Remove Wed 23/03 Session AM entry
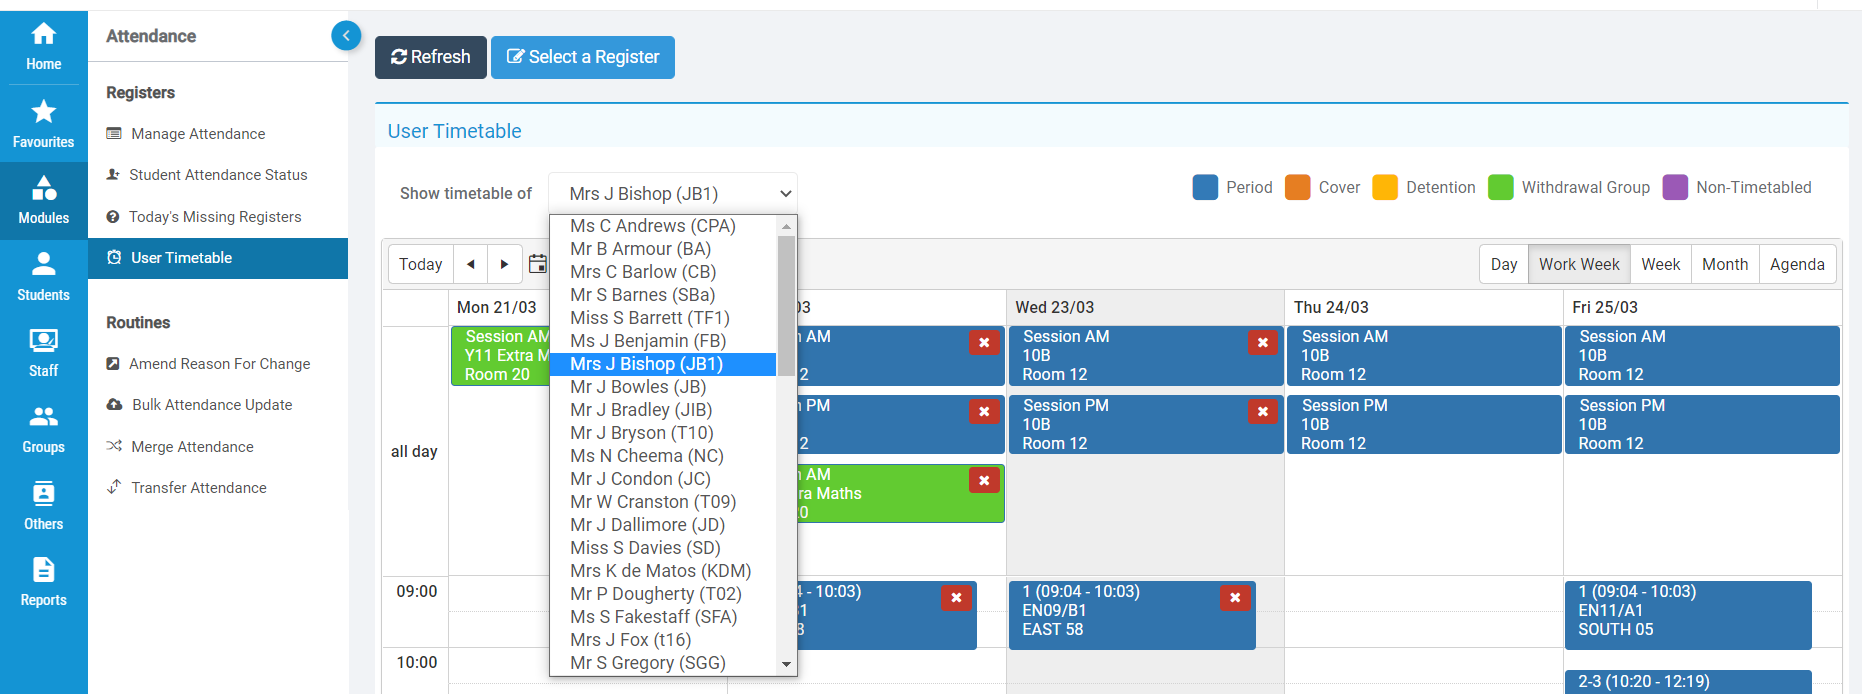The image size is (1862, 694). (x=1262, y=343)
